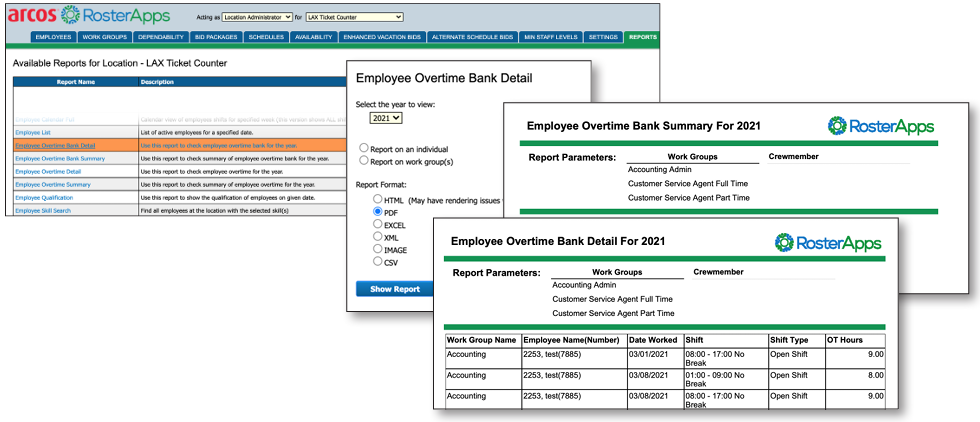Viewport: 980px width, 422px height.
Task: Go to the Dependability tab
Action: click(161, 37)
